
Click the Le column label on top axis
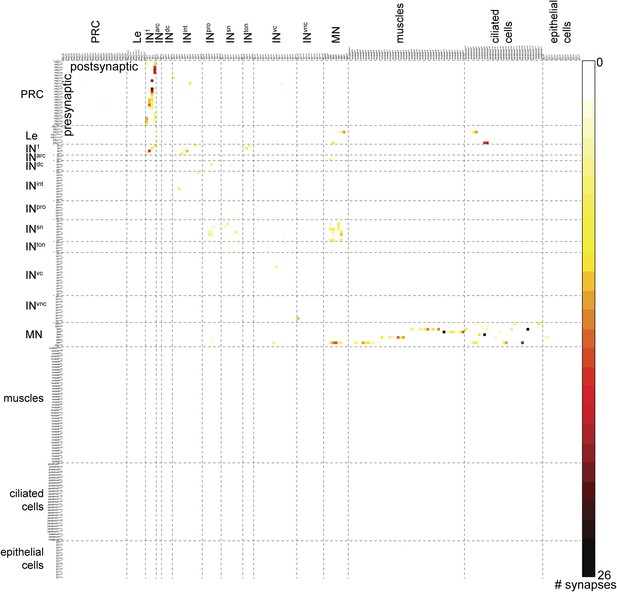pyautogui.click(x=137, y=37)
